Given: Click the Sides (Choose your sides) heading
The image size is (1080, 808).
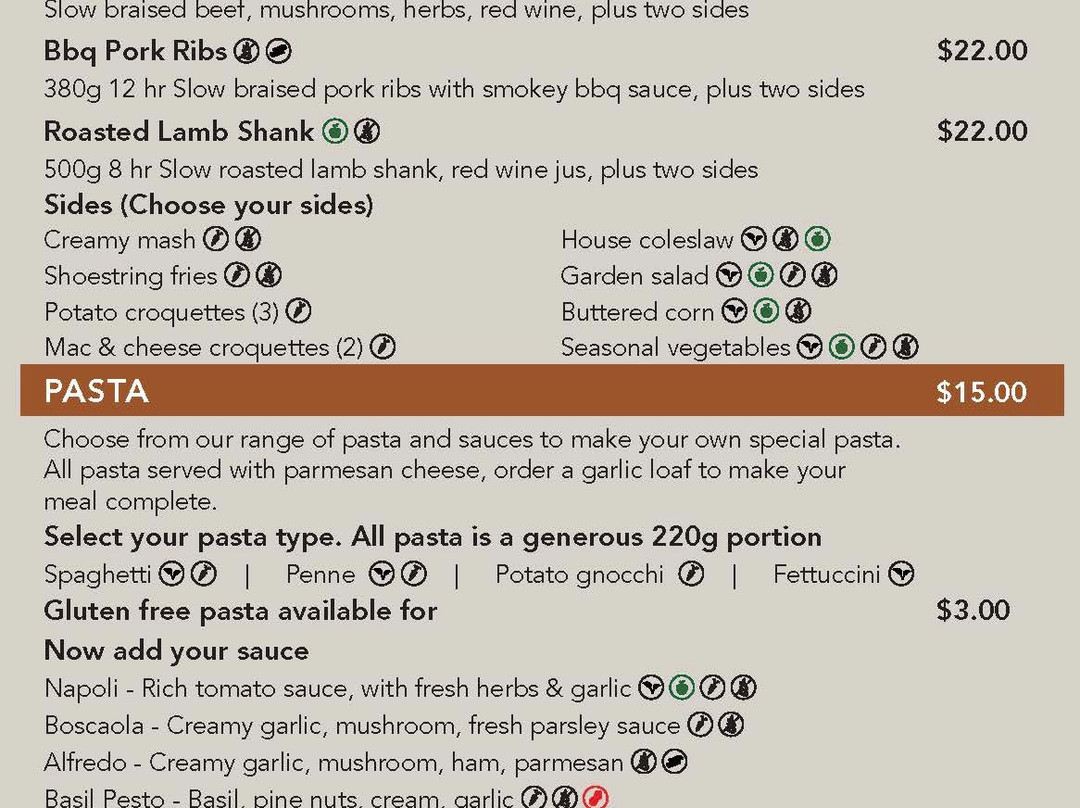Looking at the screenshot, I should tap(209, 205).
